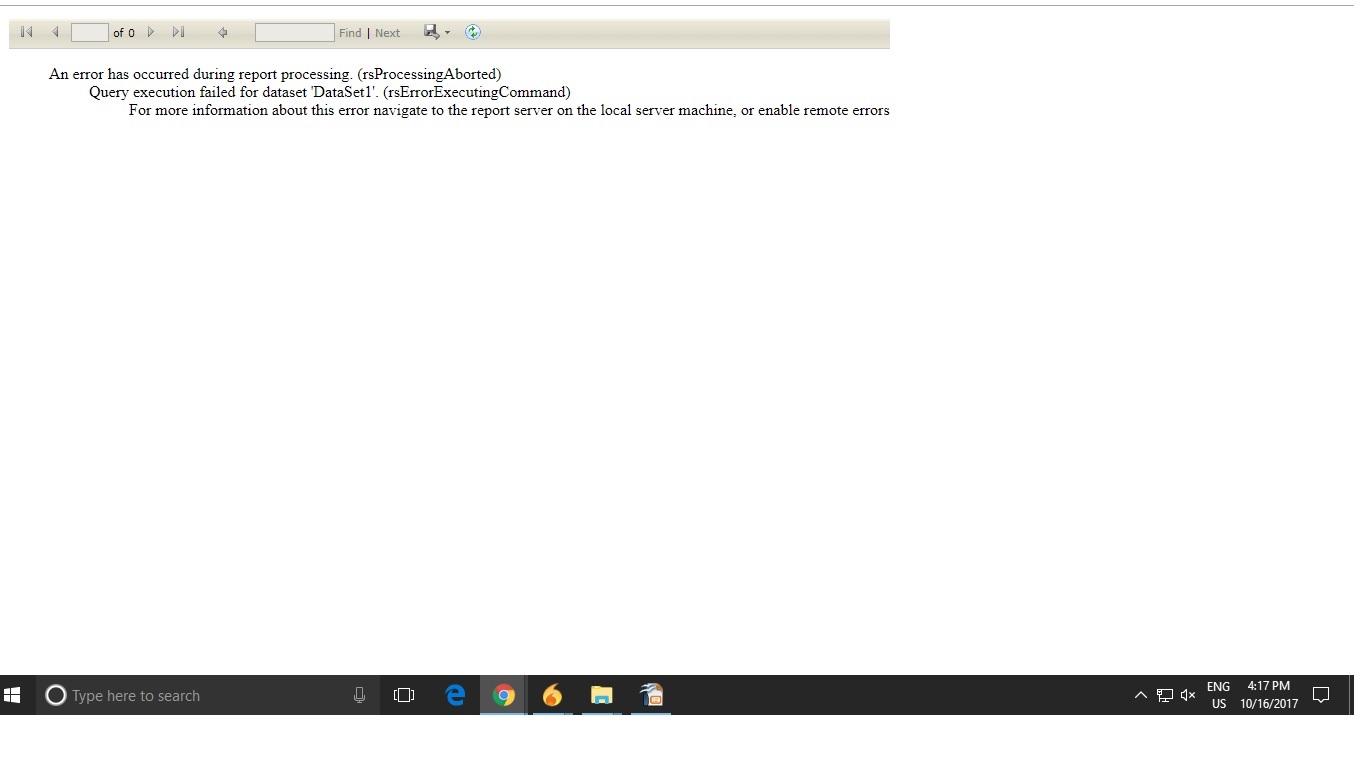Viewport: 1366px width, 768px height.
Task: Go back to parent report arrow
Action: click(x=222, y=32)
